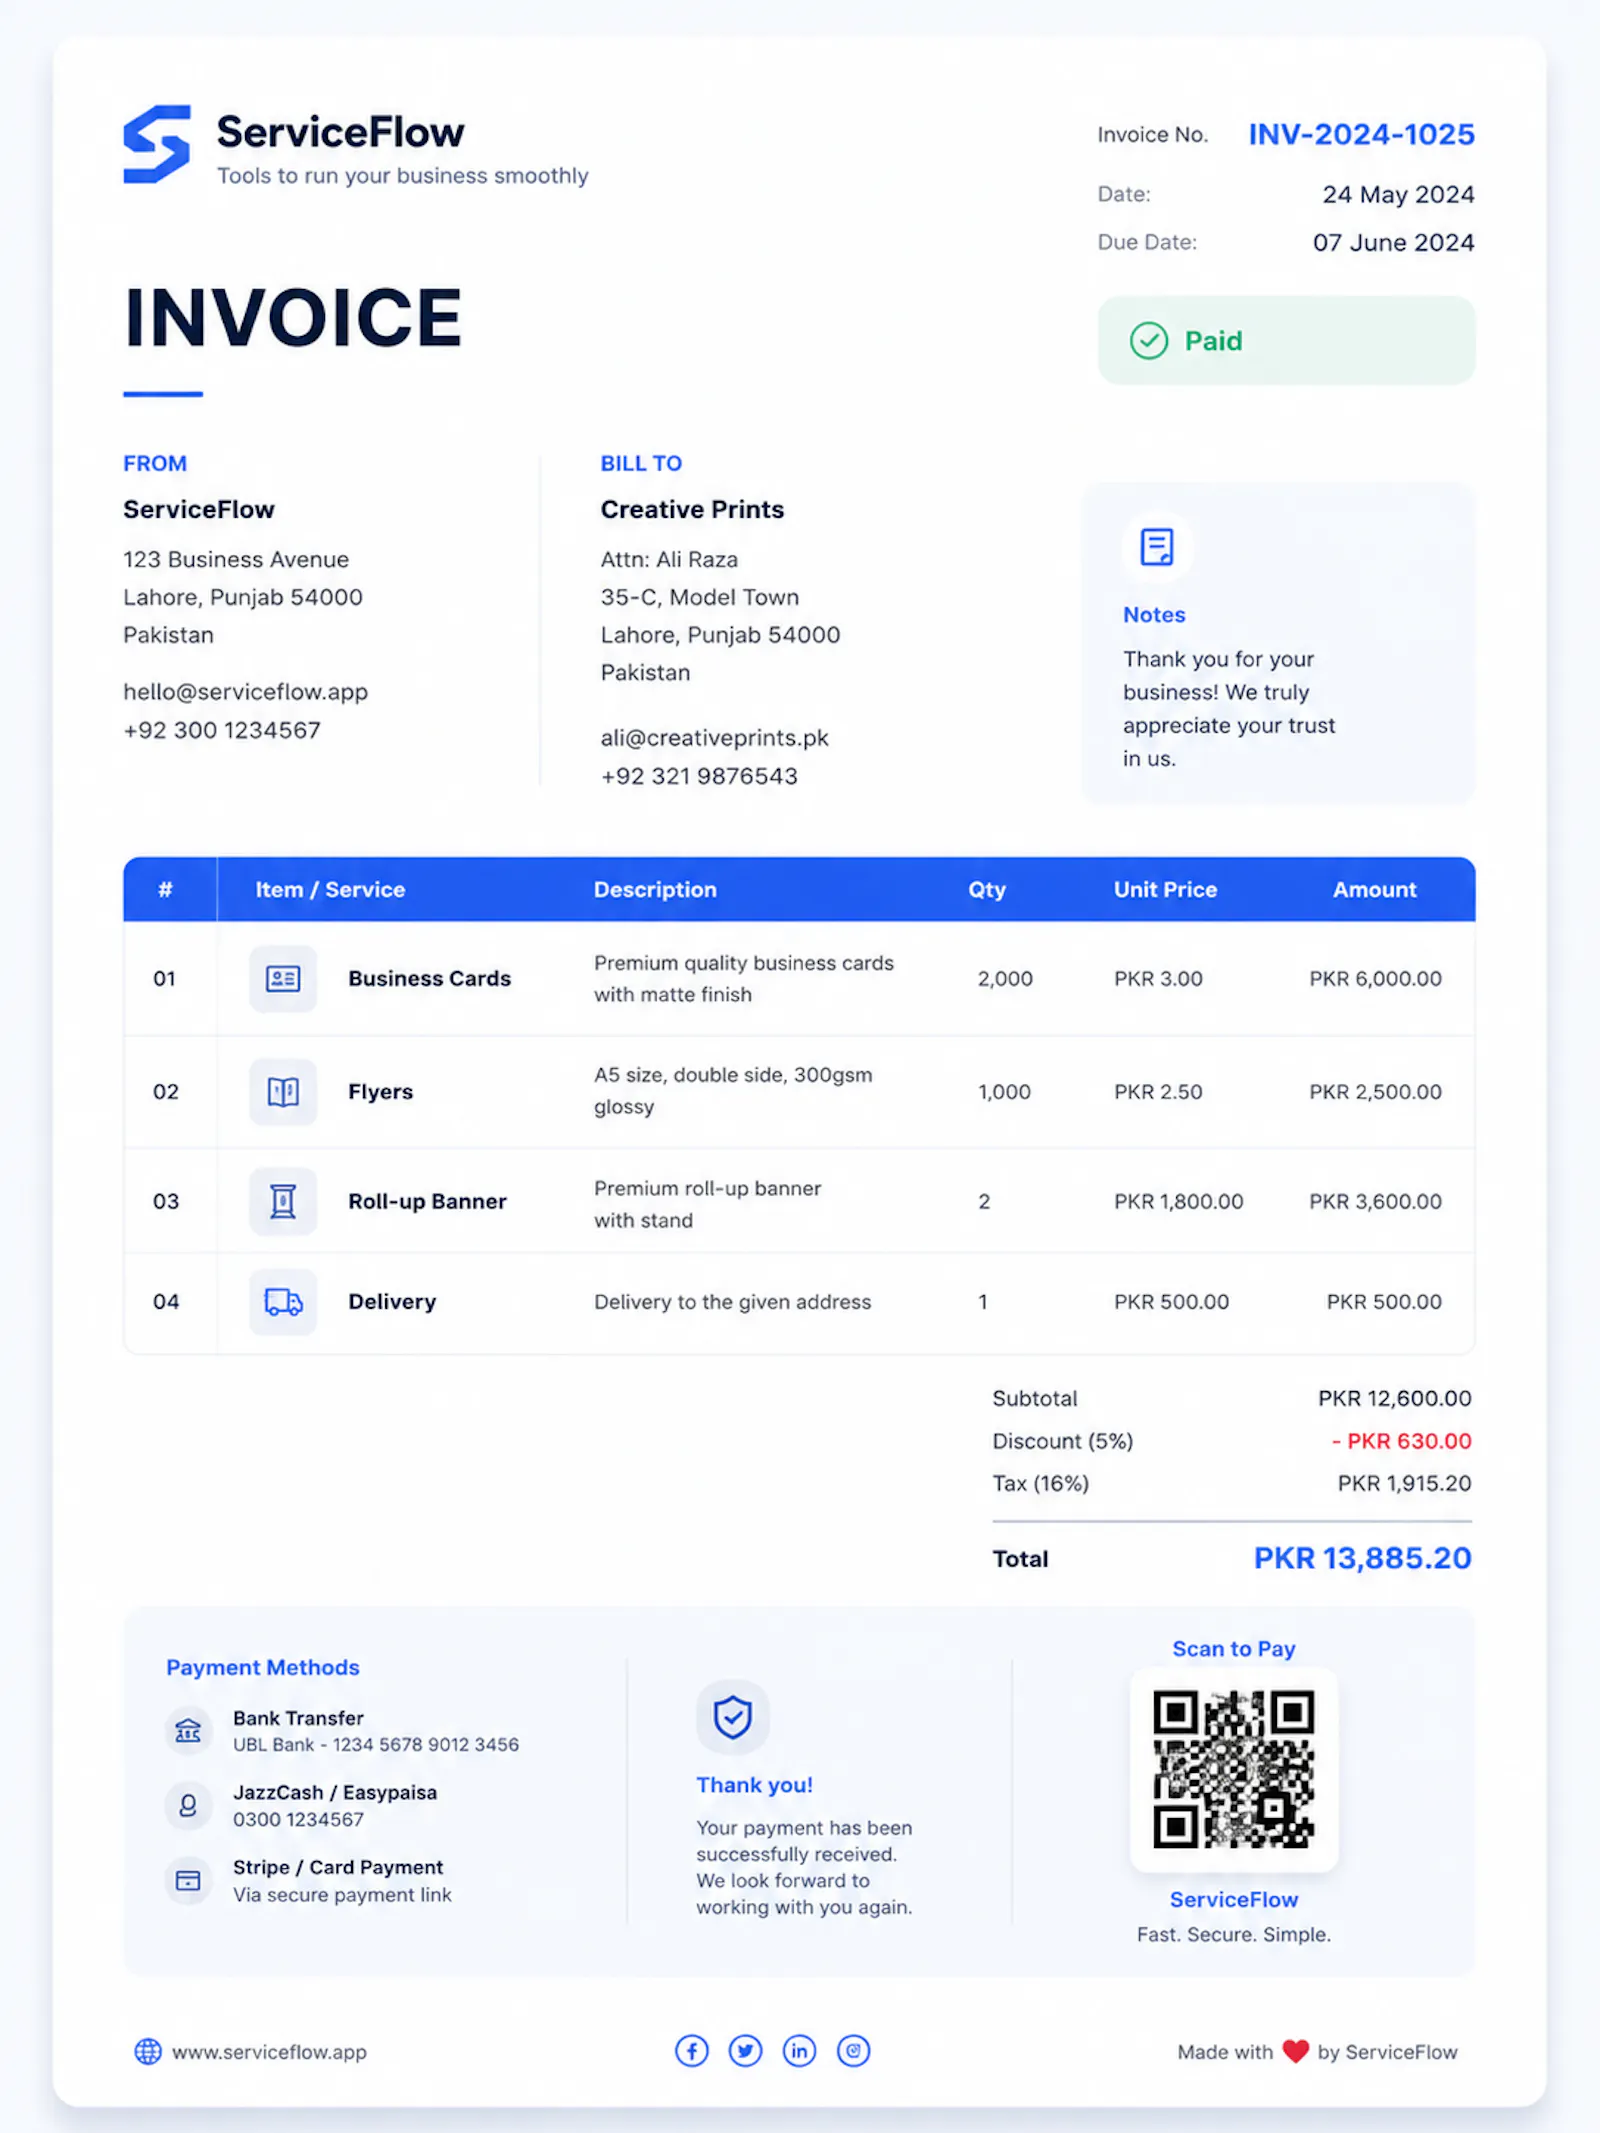Open the Facebook social icon

pos(692,2051)
